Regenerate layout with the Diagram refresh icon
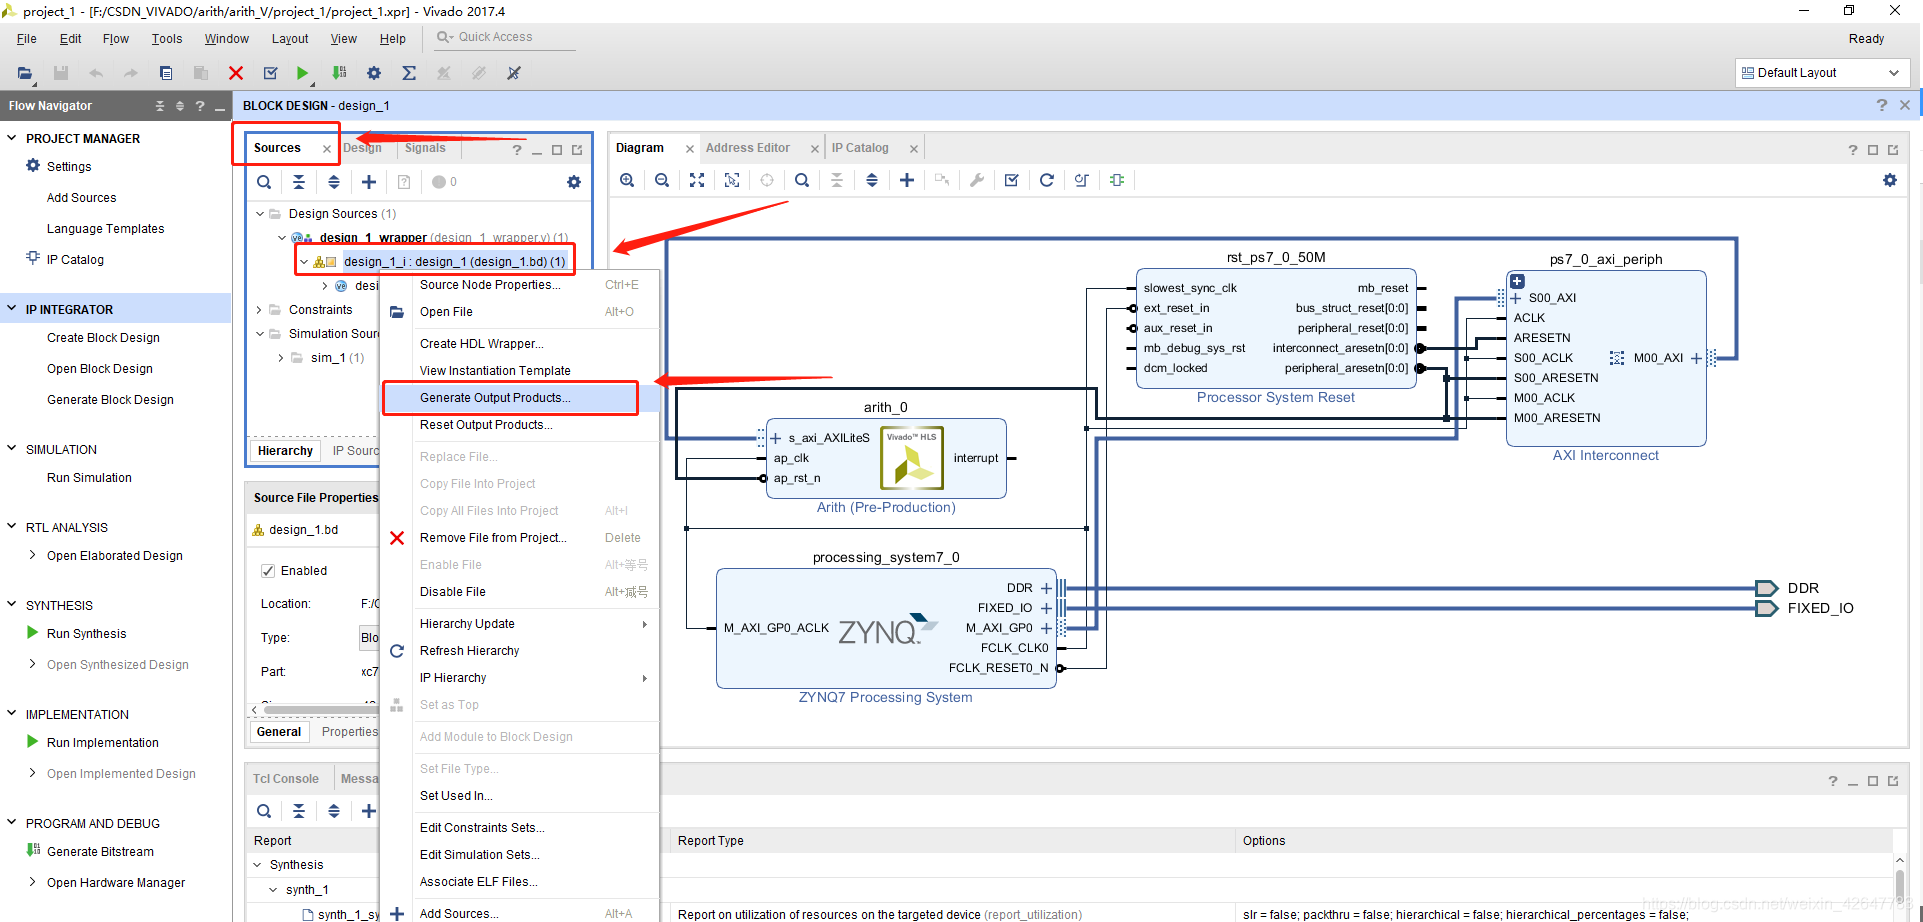 [x=1047, y=180]
